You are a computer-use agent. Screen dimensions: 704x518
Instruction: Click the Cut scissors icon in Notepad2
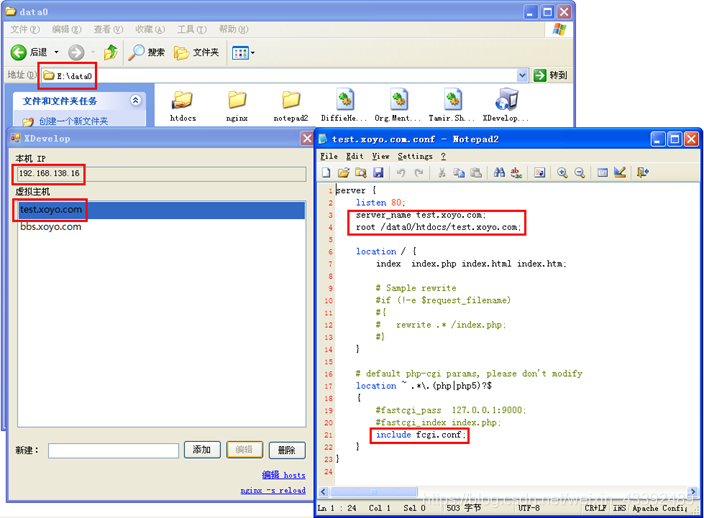(442, 173)
